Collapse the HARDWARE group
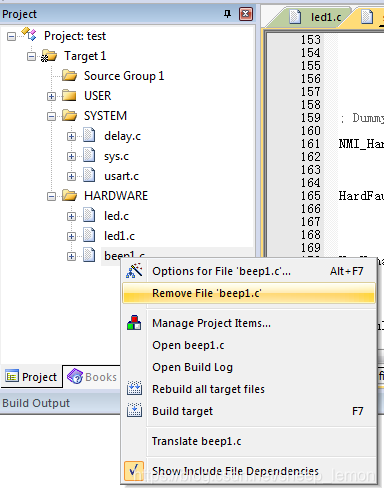 click(x=51, y=196)
